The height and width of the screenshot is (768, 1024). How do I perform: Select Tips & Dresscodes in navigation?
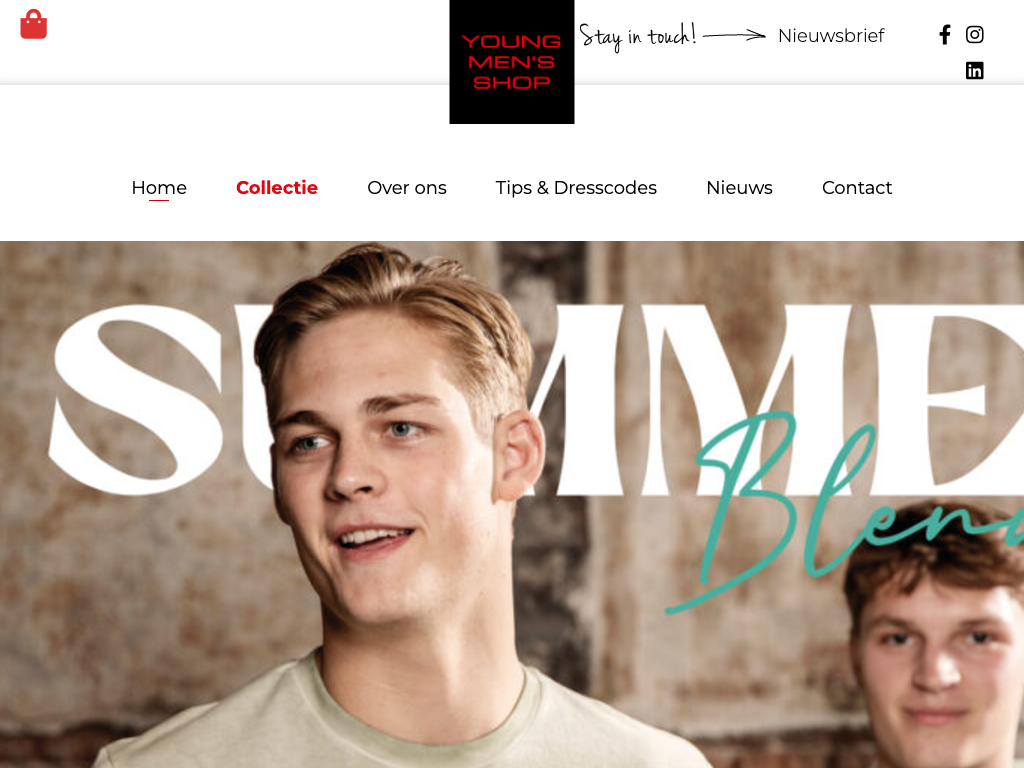(x=576, y=188)
